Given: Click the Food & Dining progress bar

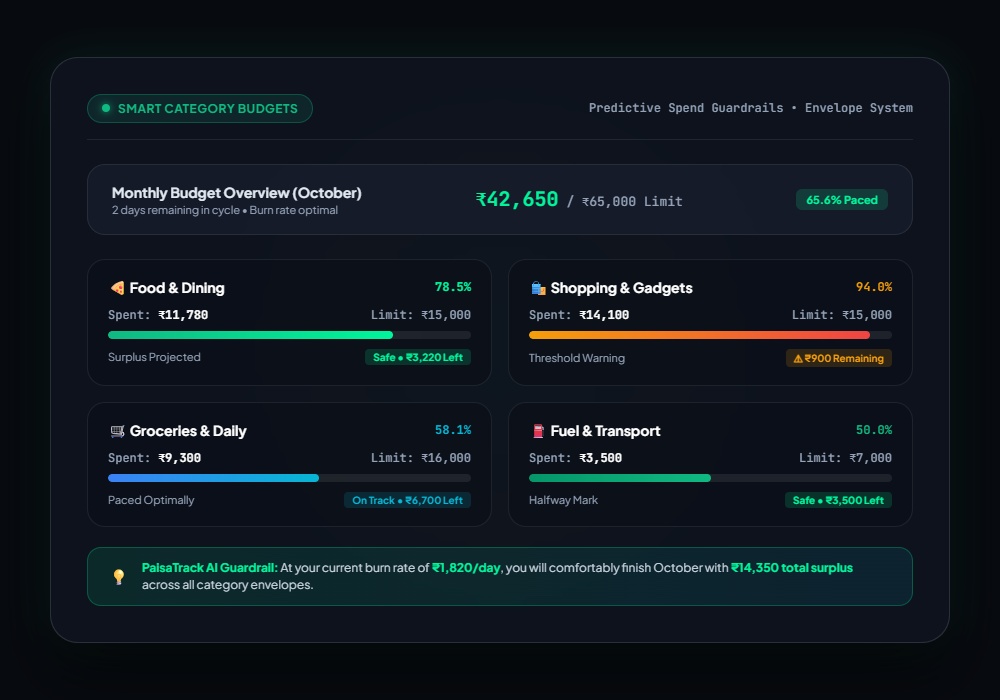Looking at the screenshot, I should 290,335.
